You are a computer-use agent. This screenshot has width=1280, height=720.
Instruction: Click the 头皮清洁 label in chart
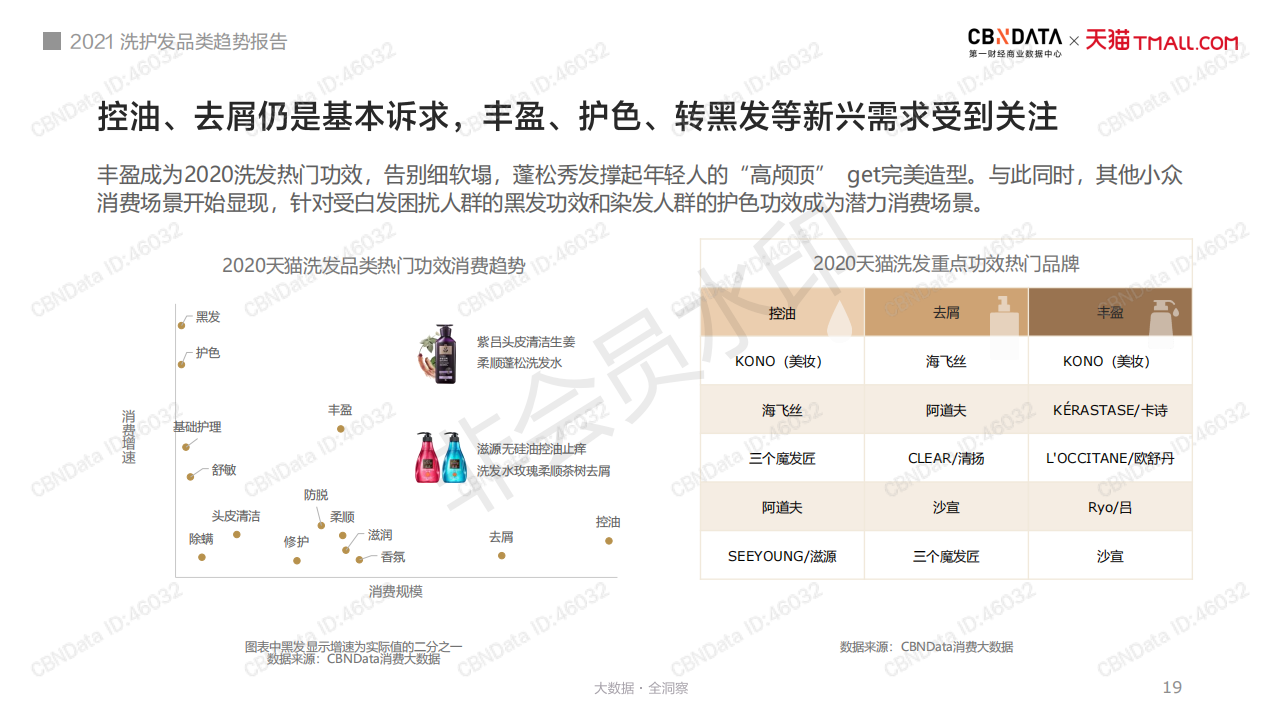236,516
